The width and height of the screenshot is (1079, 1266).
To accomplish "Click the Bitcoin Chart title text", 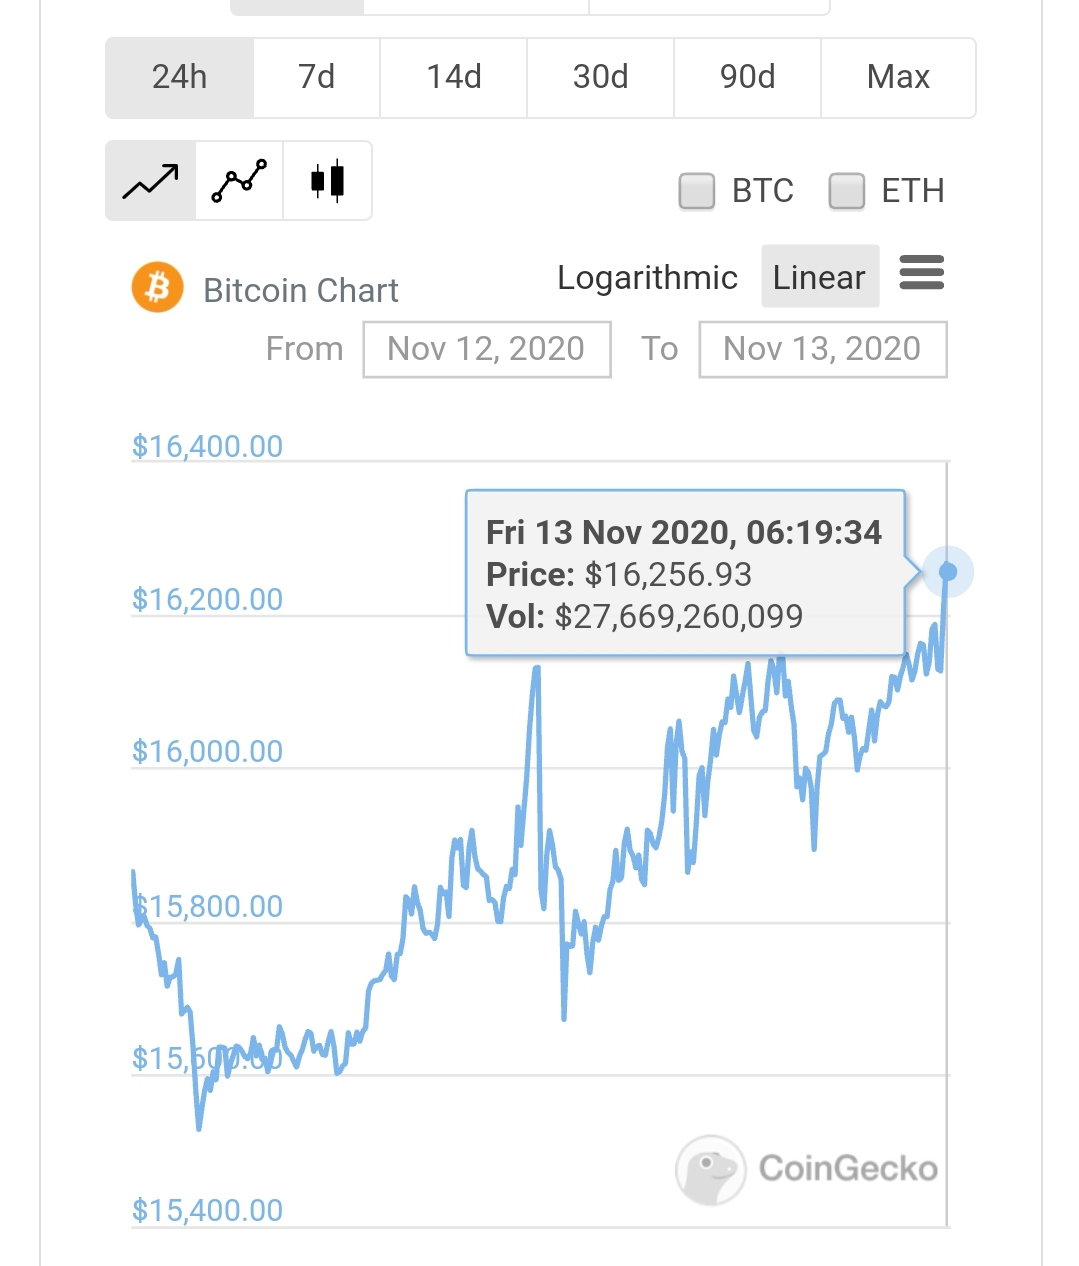I will pyautogui.click(x=301, y=290).
